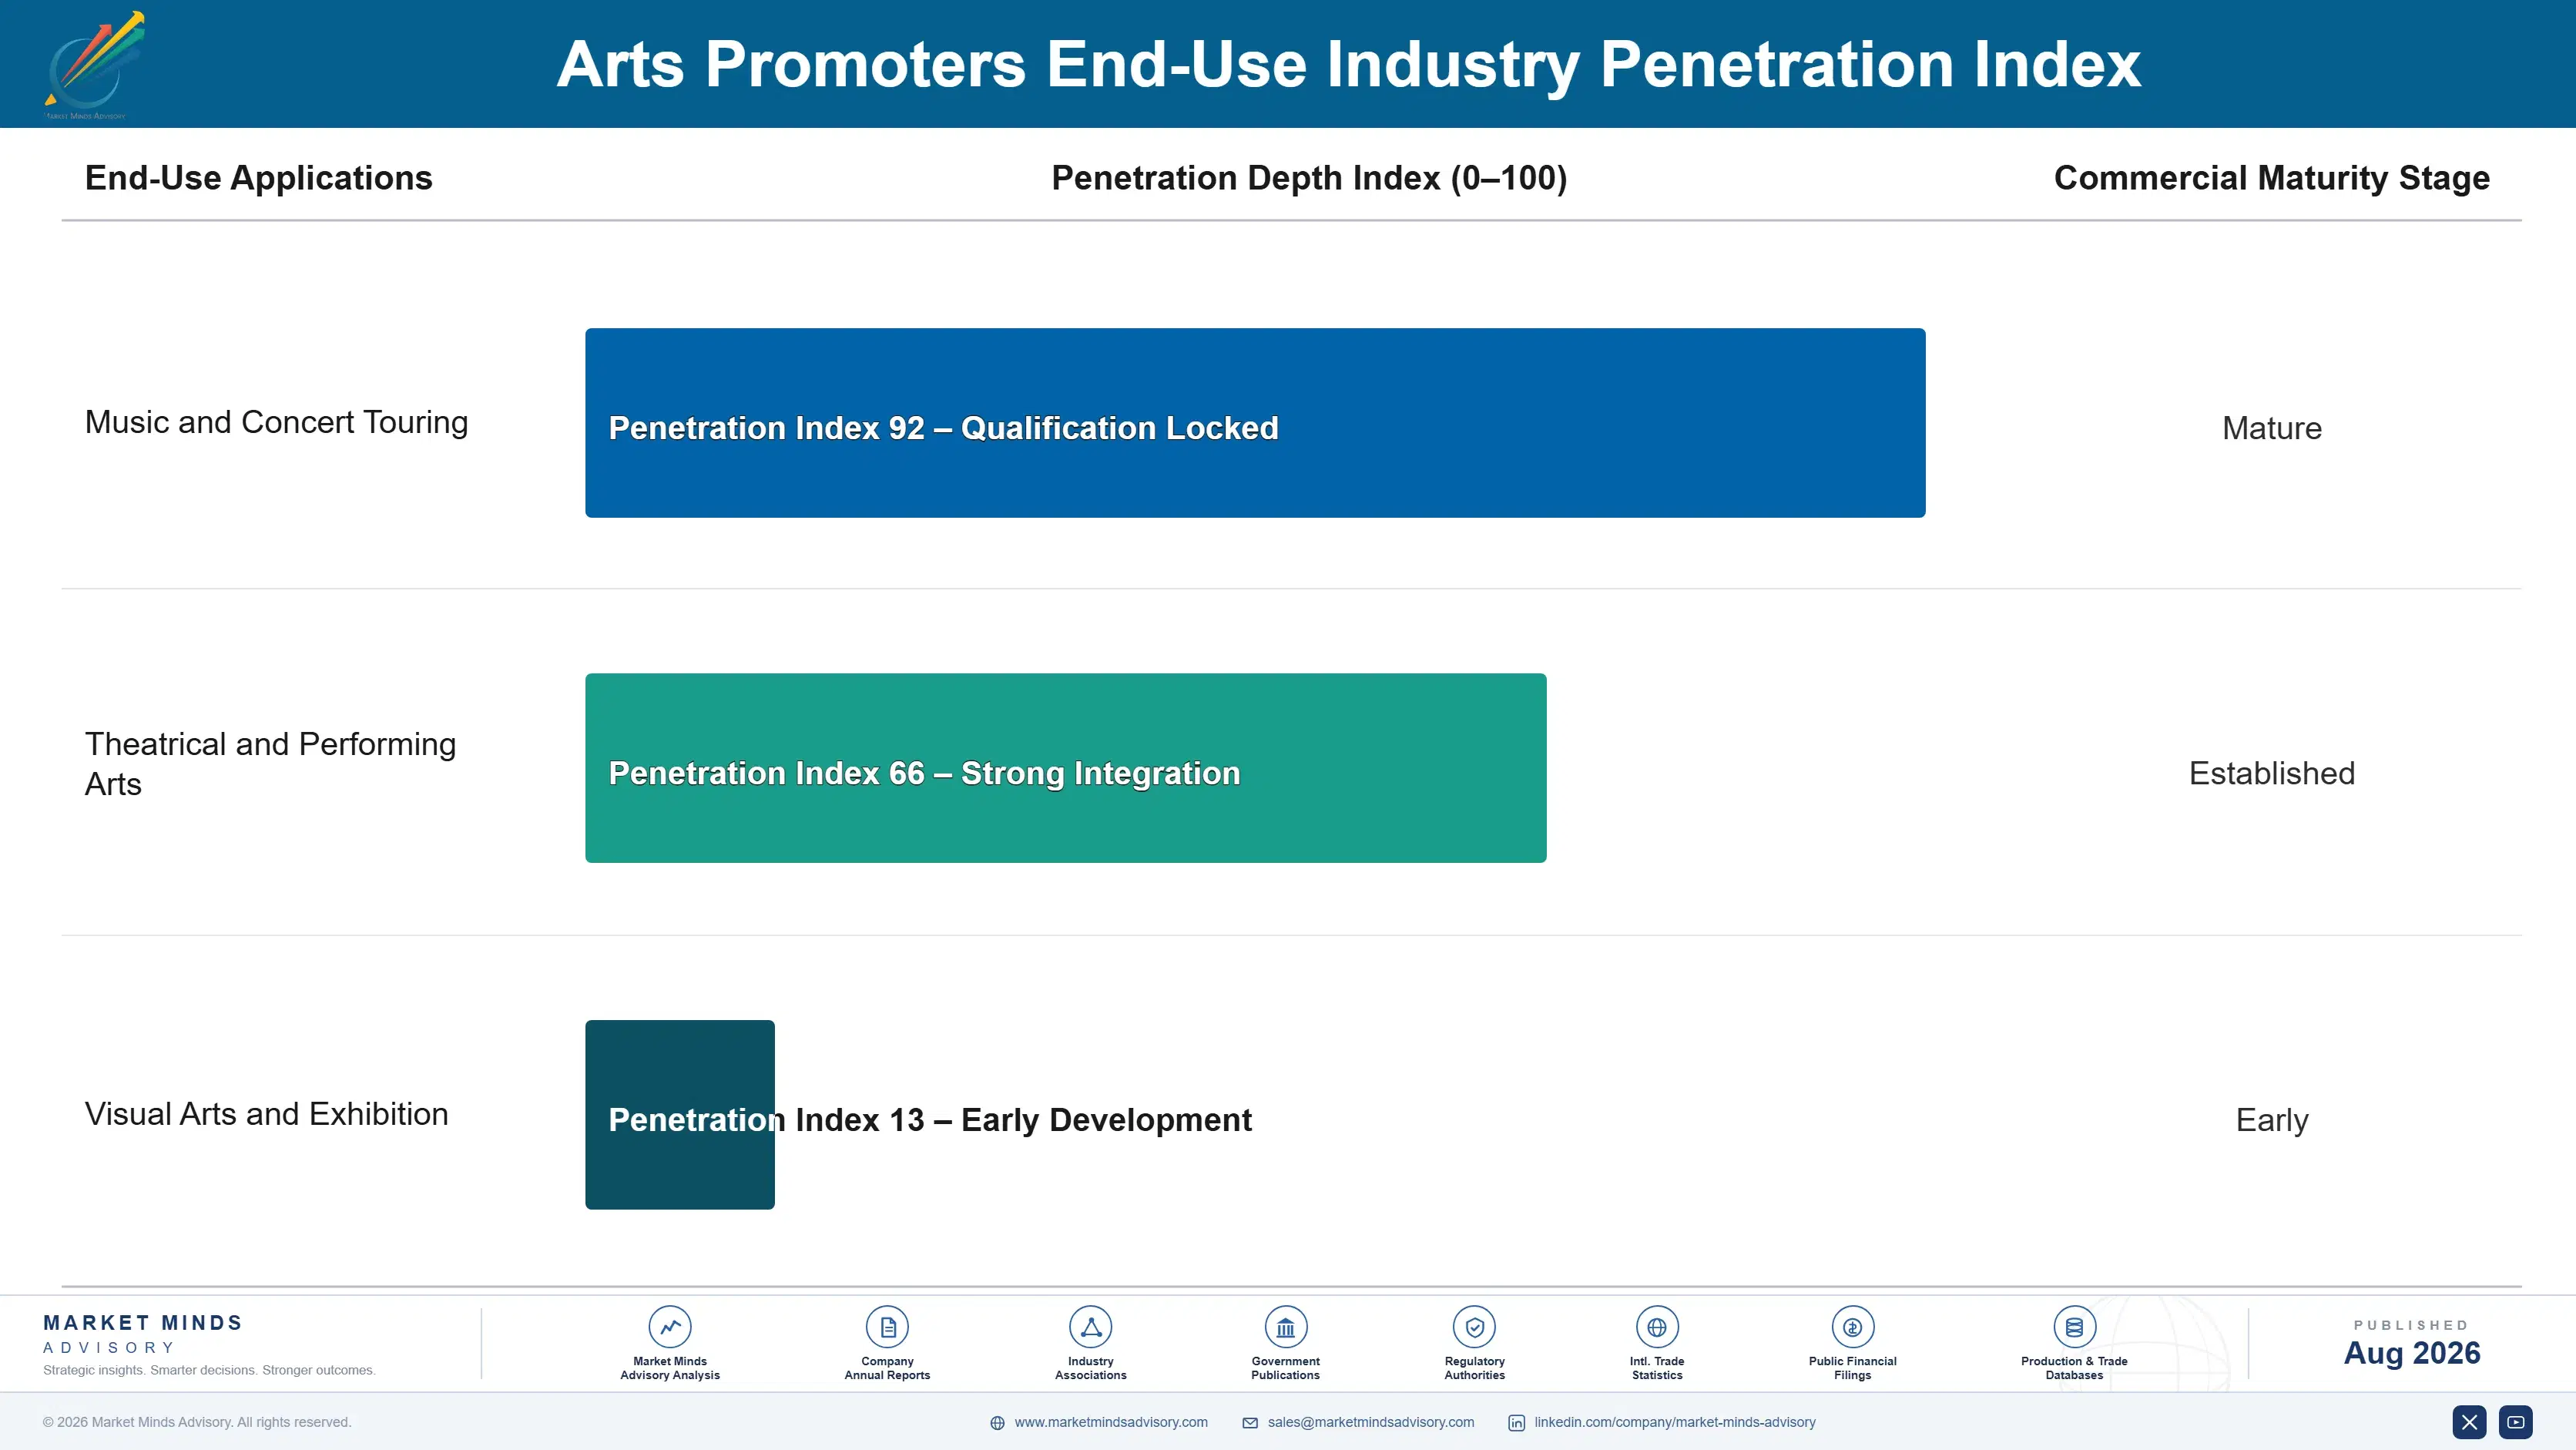The height and width of the screenshot is (1450, 2576).
Task: Click the Early maturity stage value
Action: [2272, 1120]
